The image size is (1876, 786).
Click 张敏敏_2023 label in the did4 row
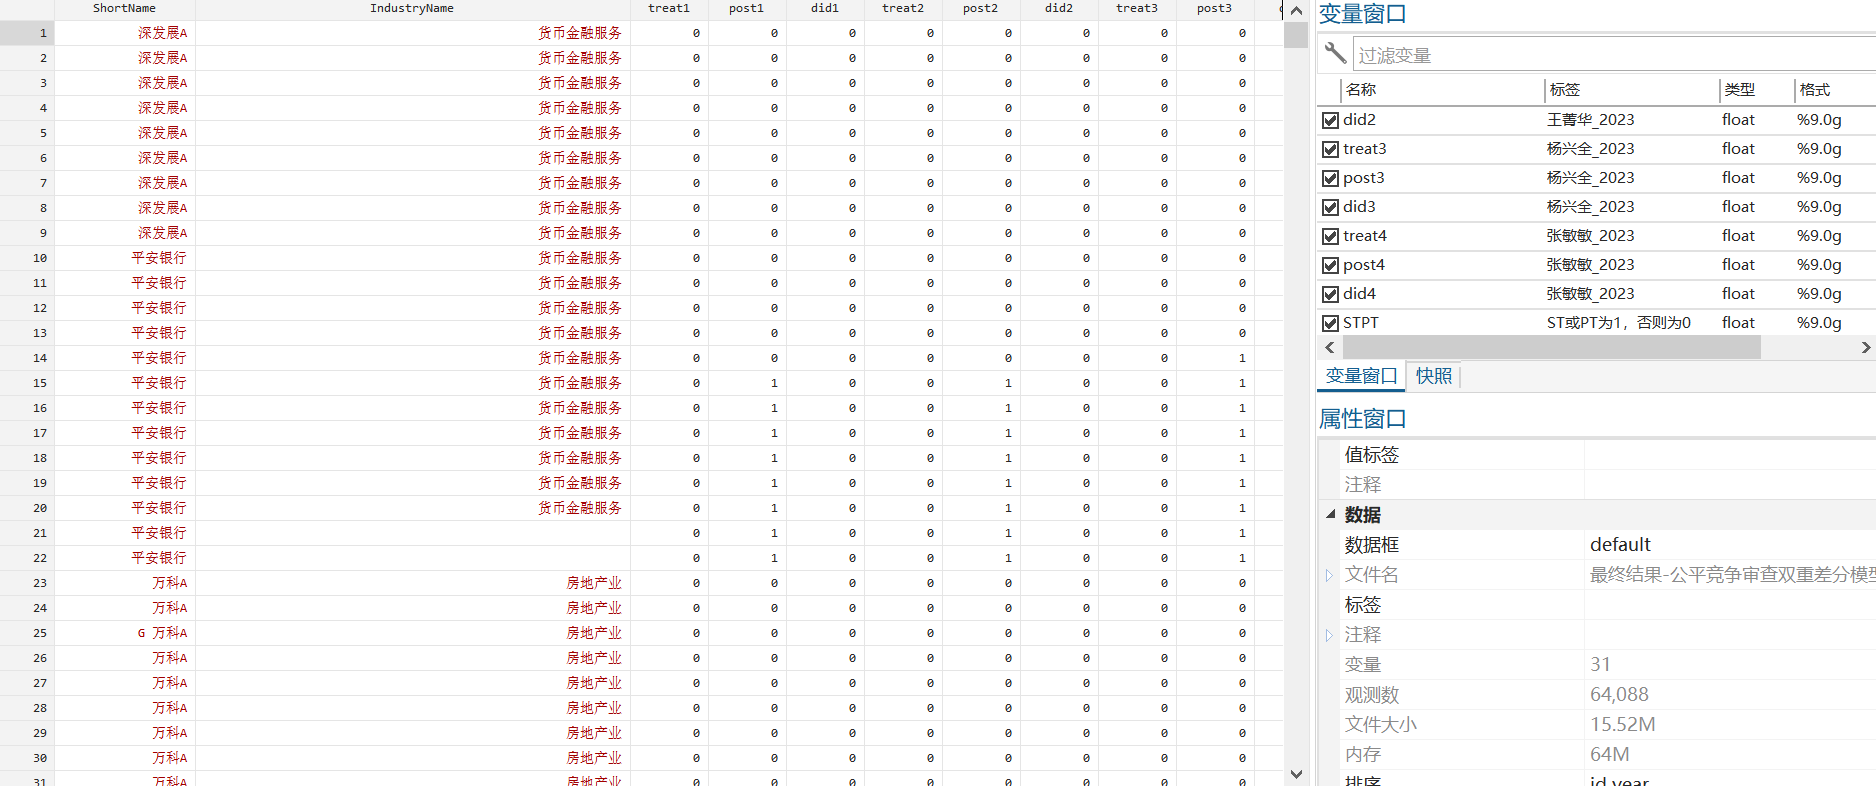tap(1590, 294)
